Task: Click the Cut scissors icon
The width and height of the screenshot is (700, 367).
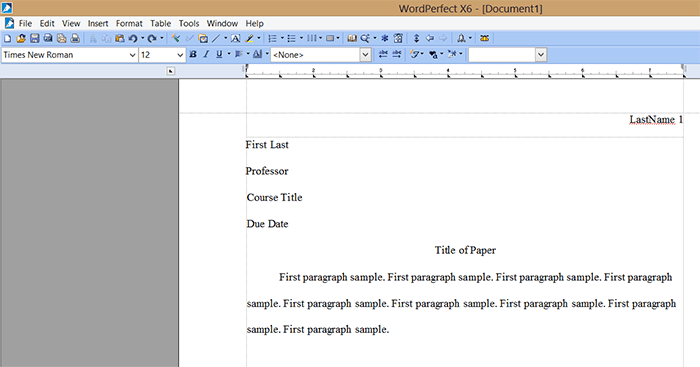Action: point(93,38)
